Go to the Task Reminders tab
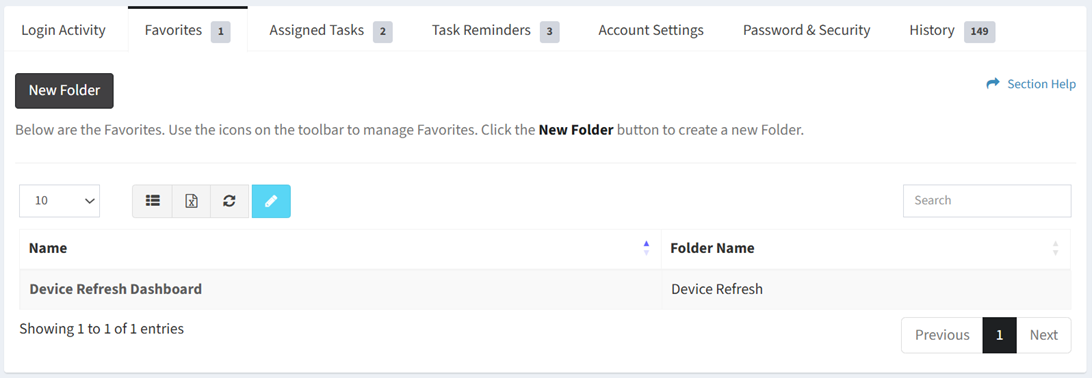 pyautogui.click(x=495, y=31)
